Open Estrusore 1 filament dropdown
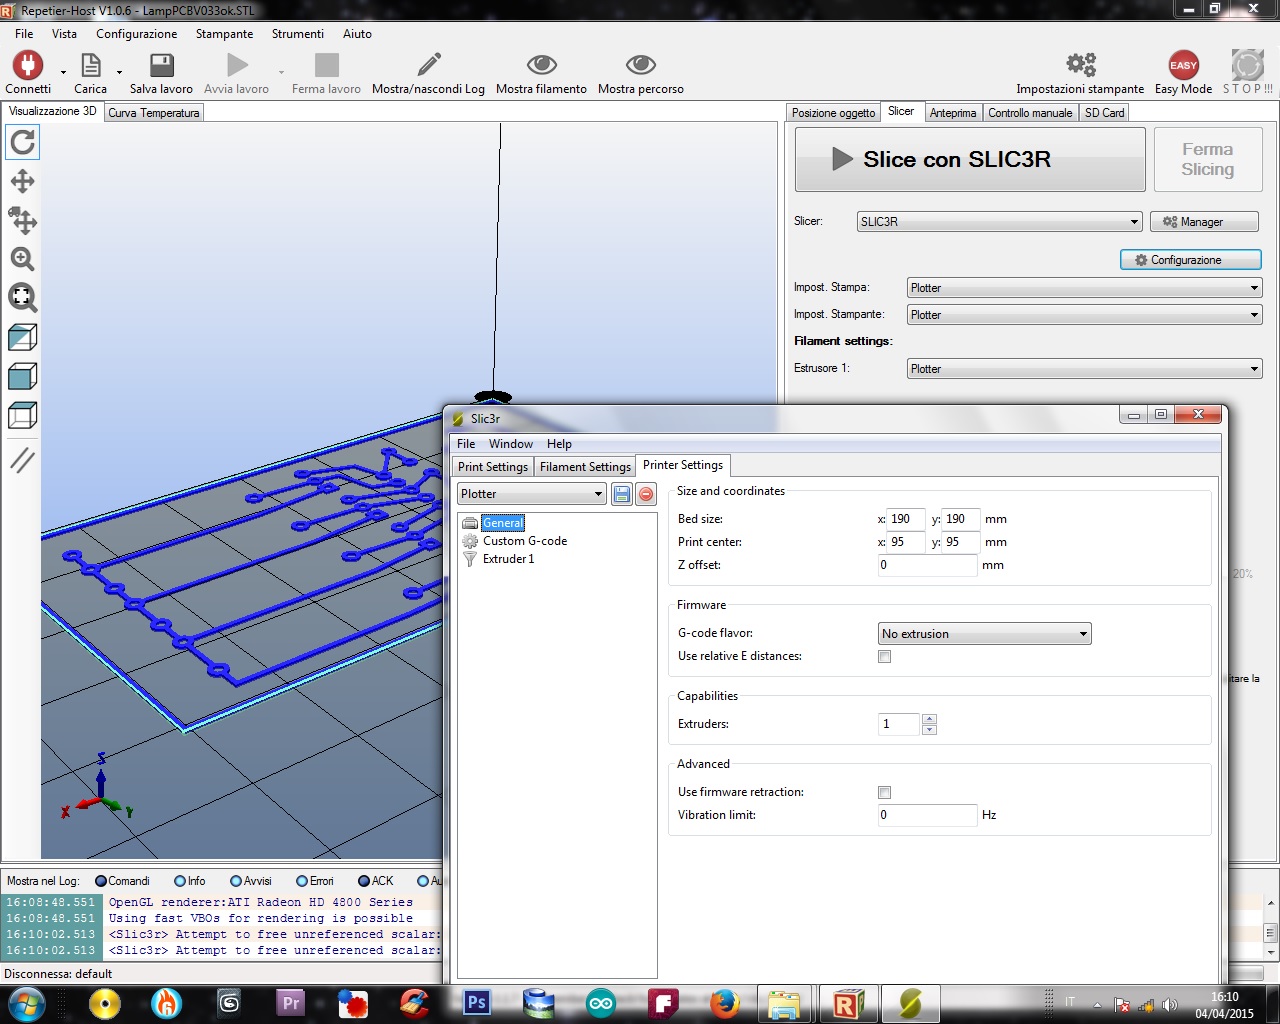 (x=1084, y=369)
